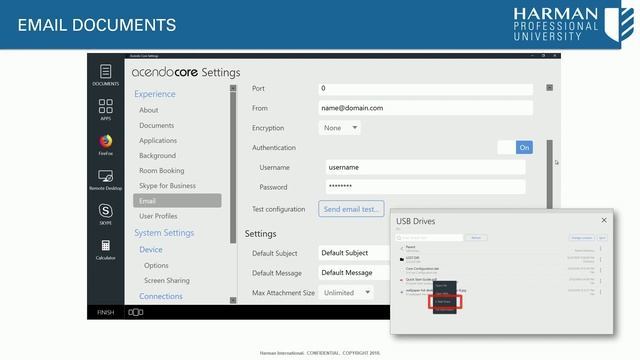The image size is (640, 360).
Task: Open Skype for Business settings
Action: [167, 186]
